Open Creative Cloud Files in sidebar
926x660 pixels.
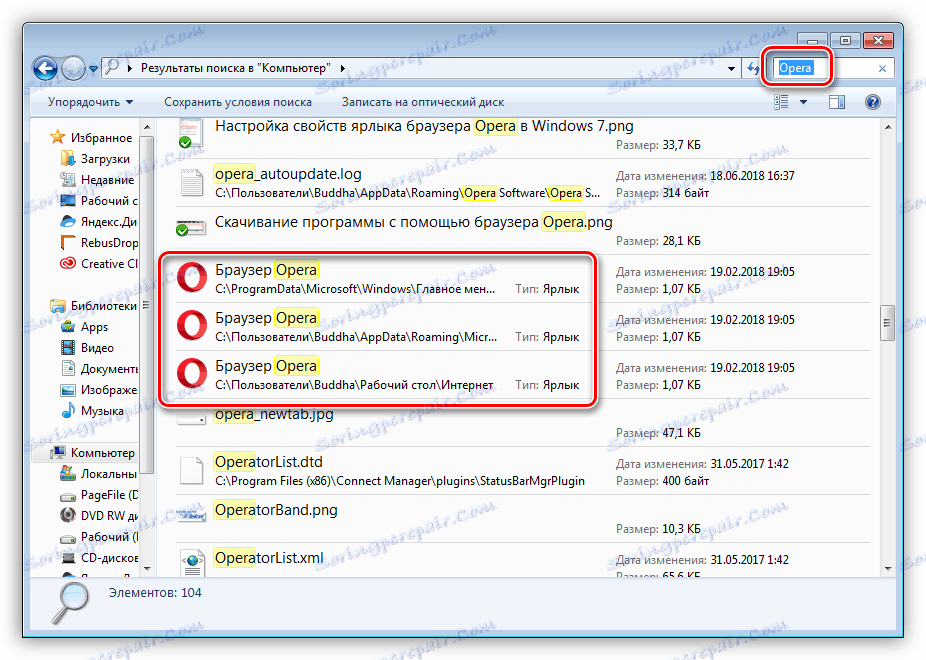99,264
